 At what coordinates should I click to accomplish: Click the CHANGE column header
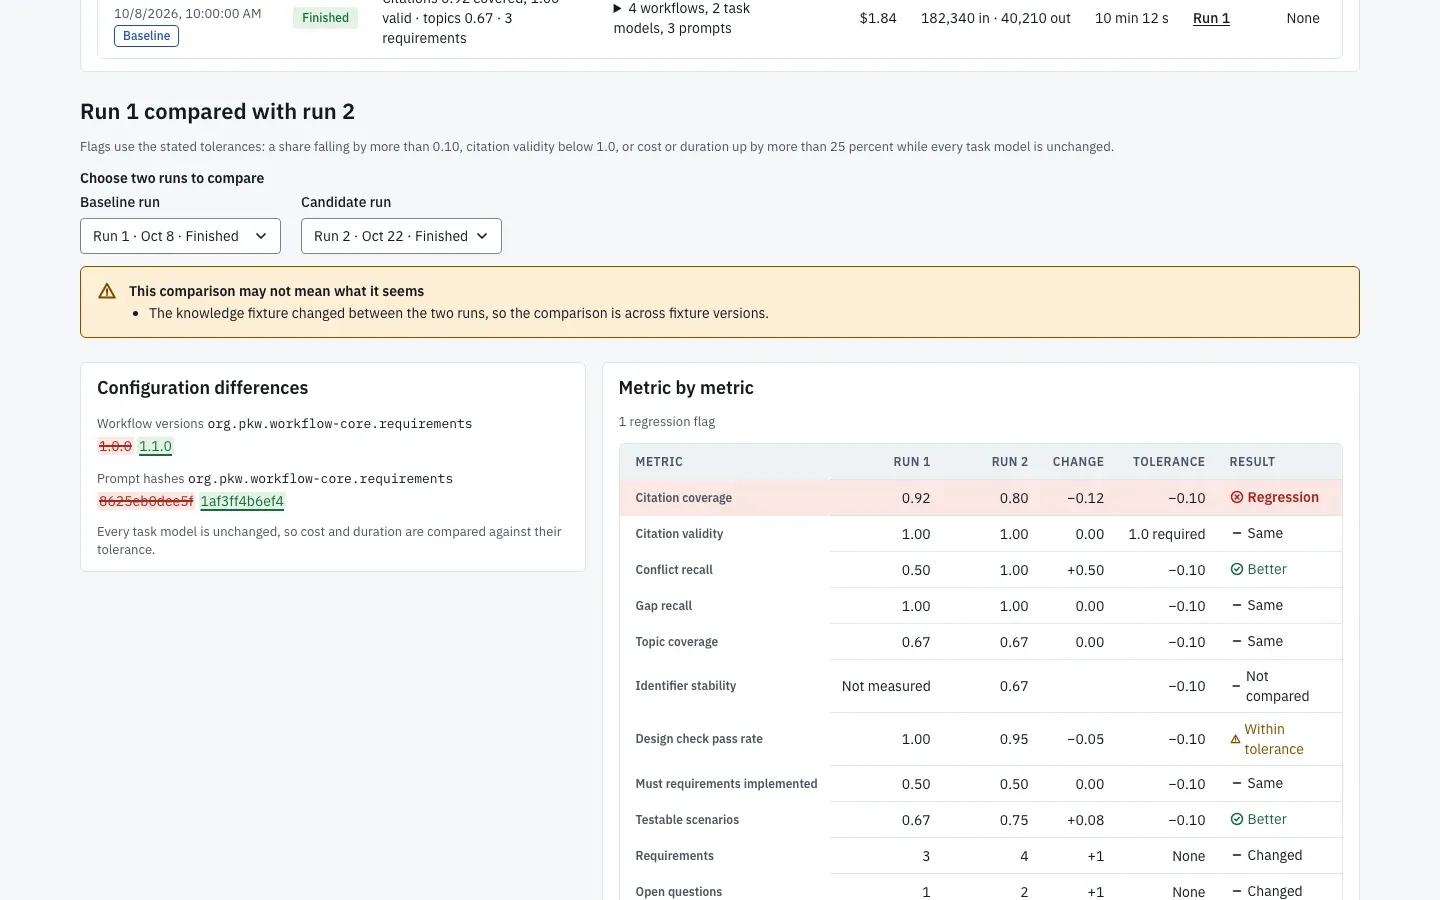point(1078,462)
